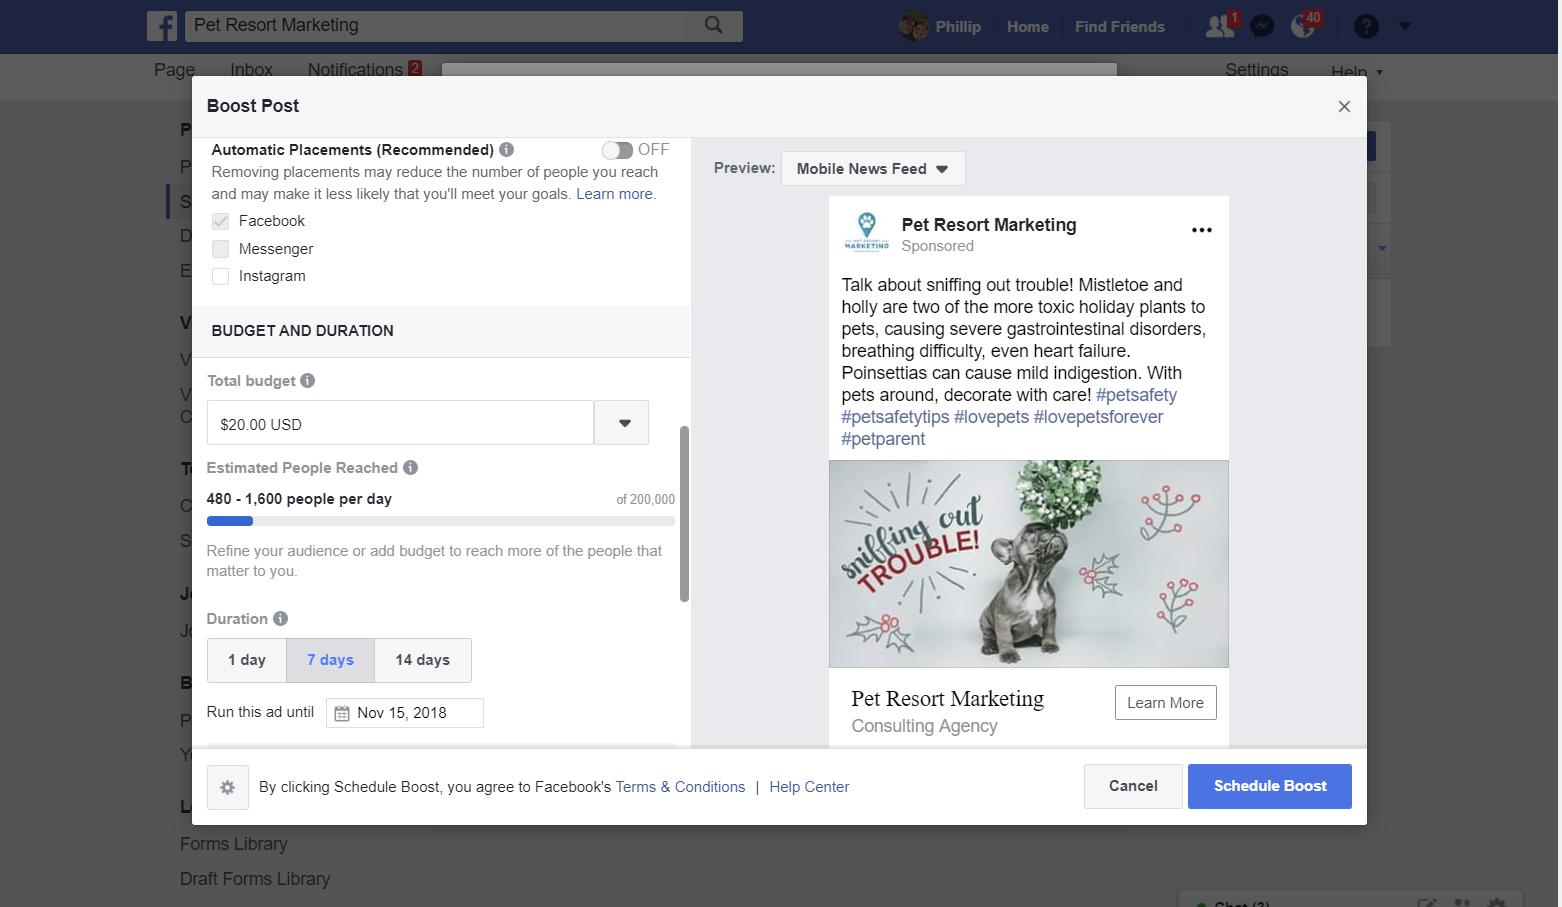Click the #lovepetsforever hashtag
This screenshot has width=1562, height=907.
pos(1098,417)
